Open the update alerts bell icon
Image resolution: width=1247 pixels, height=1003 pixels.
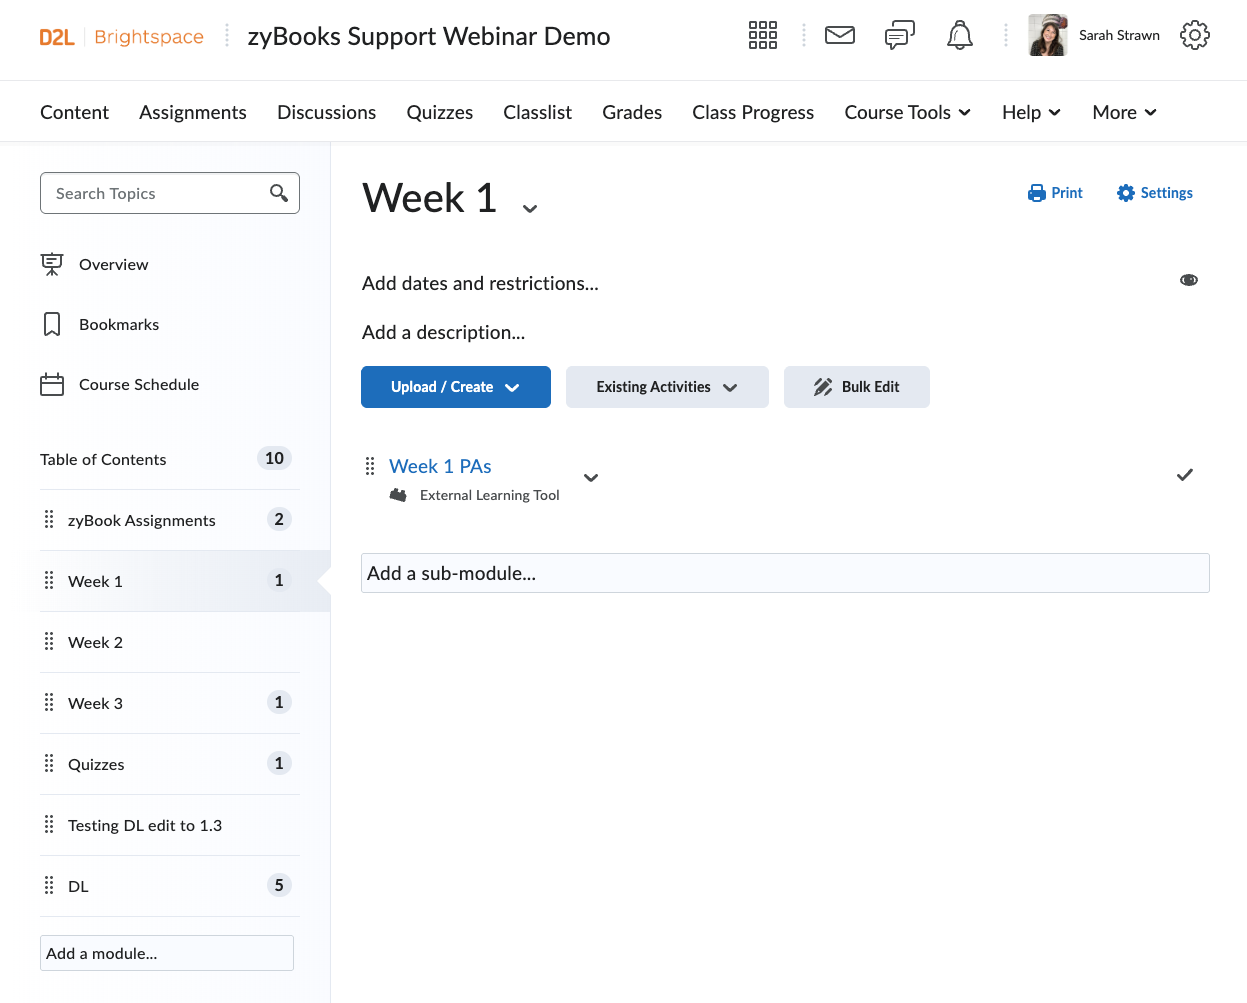point(960,35)
